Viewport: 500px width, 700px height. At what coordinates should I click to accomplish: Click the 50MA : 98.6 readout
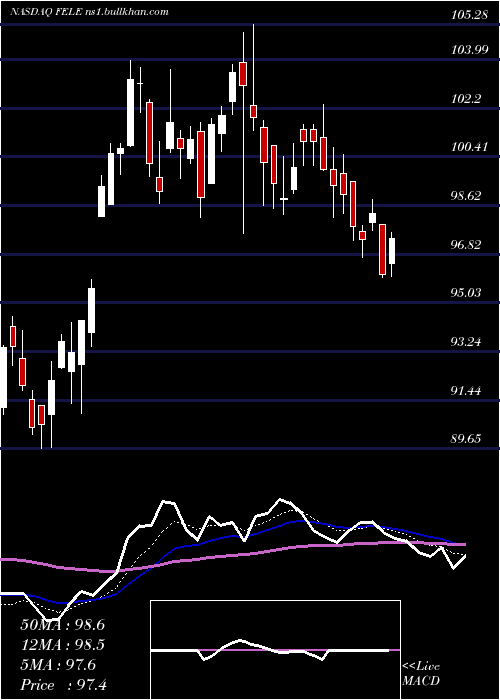point(62,625)
